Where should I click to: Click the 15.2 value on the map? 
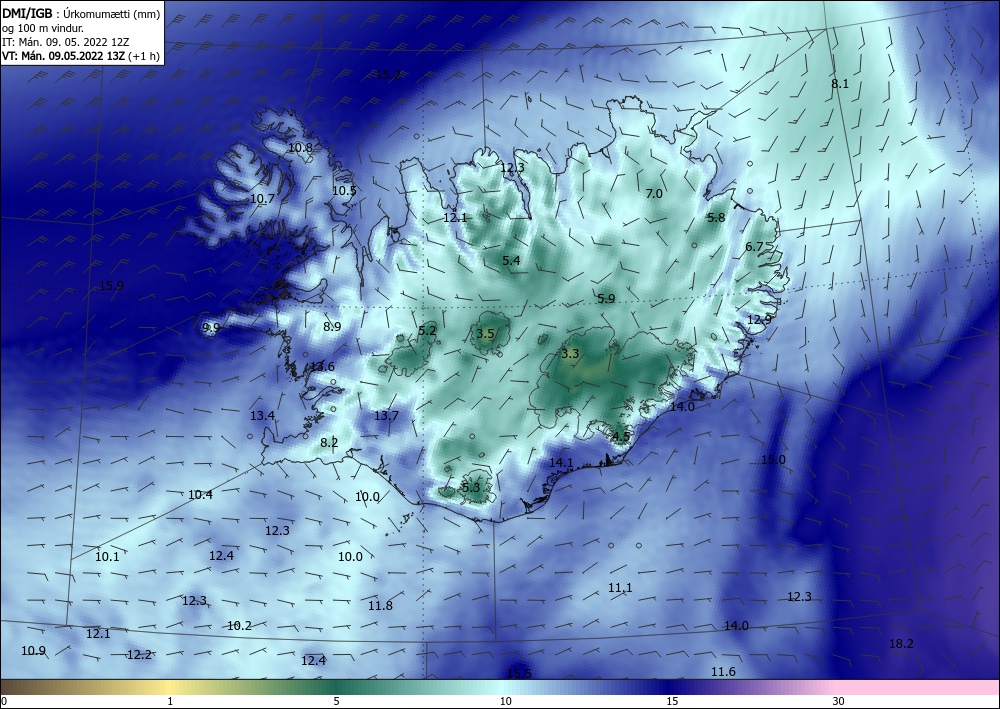388,75
